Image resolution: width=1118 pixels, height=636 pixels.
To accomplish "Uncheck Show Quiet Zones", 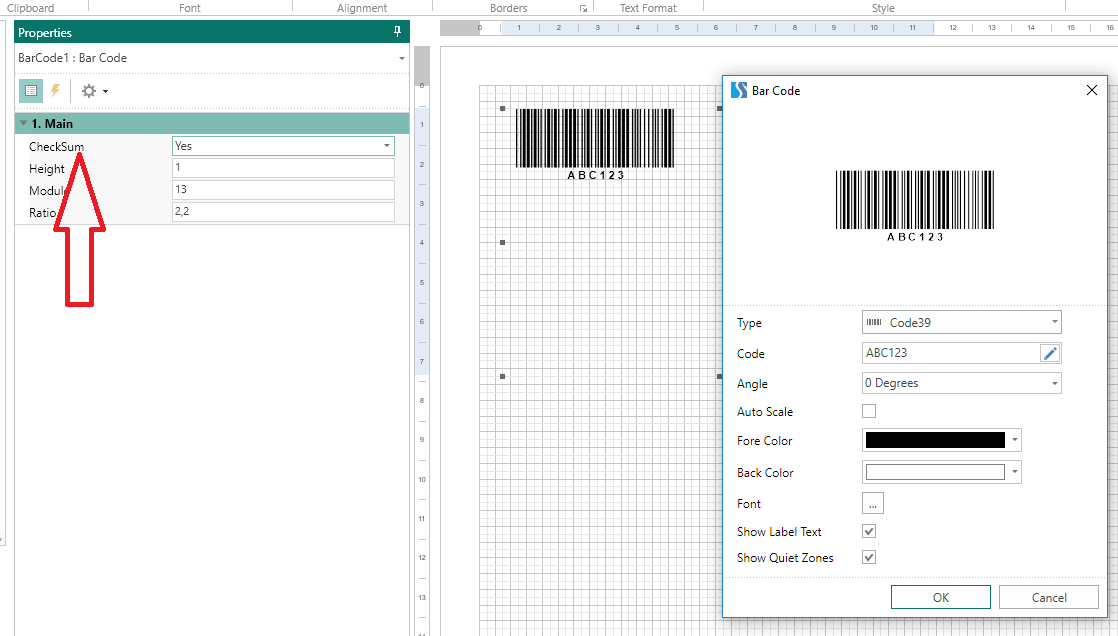I will 868,558.
